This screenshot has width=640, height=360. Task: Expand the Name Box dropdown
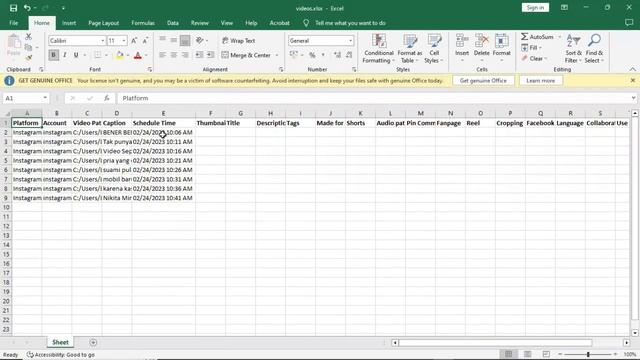[x=45, y=98]
